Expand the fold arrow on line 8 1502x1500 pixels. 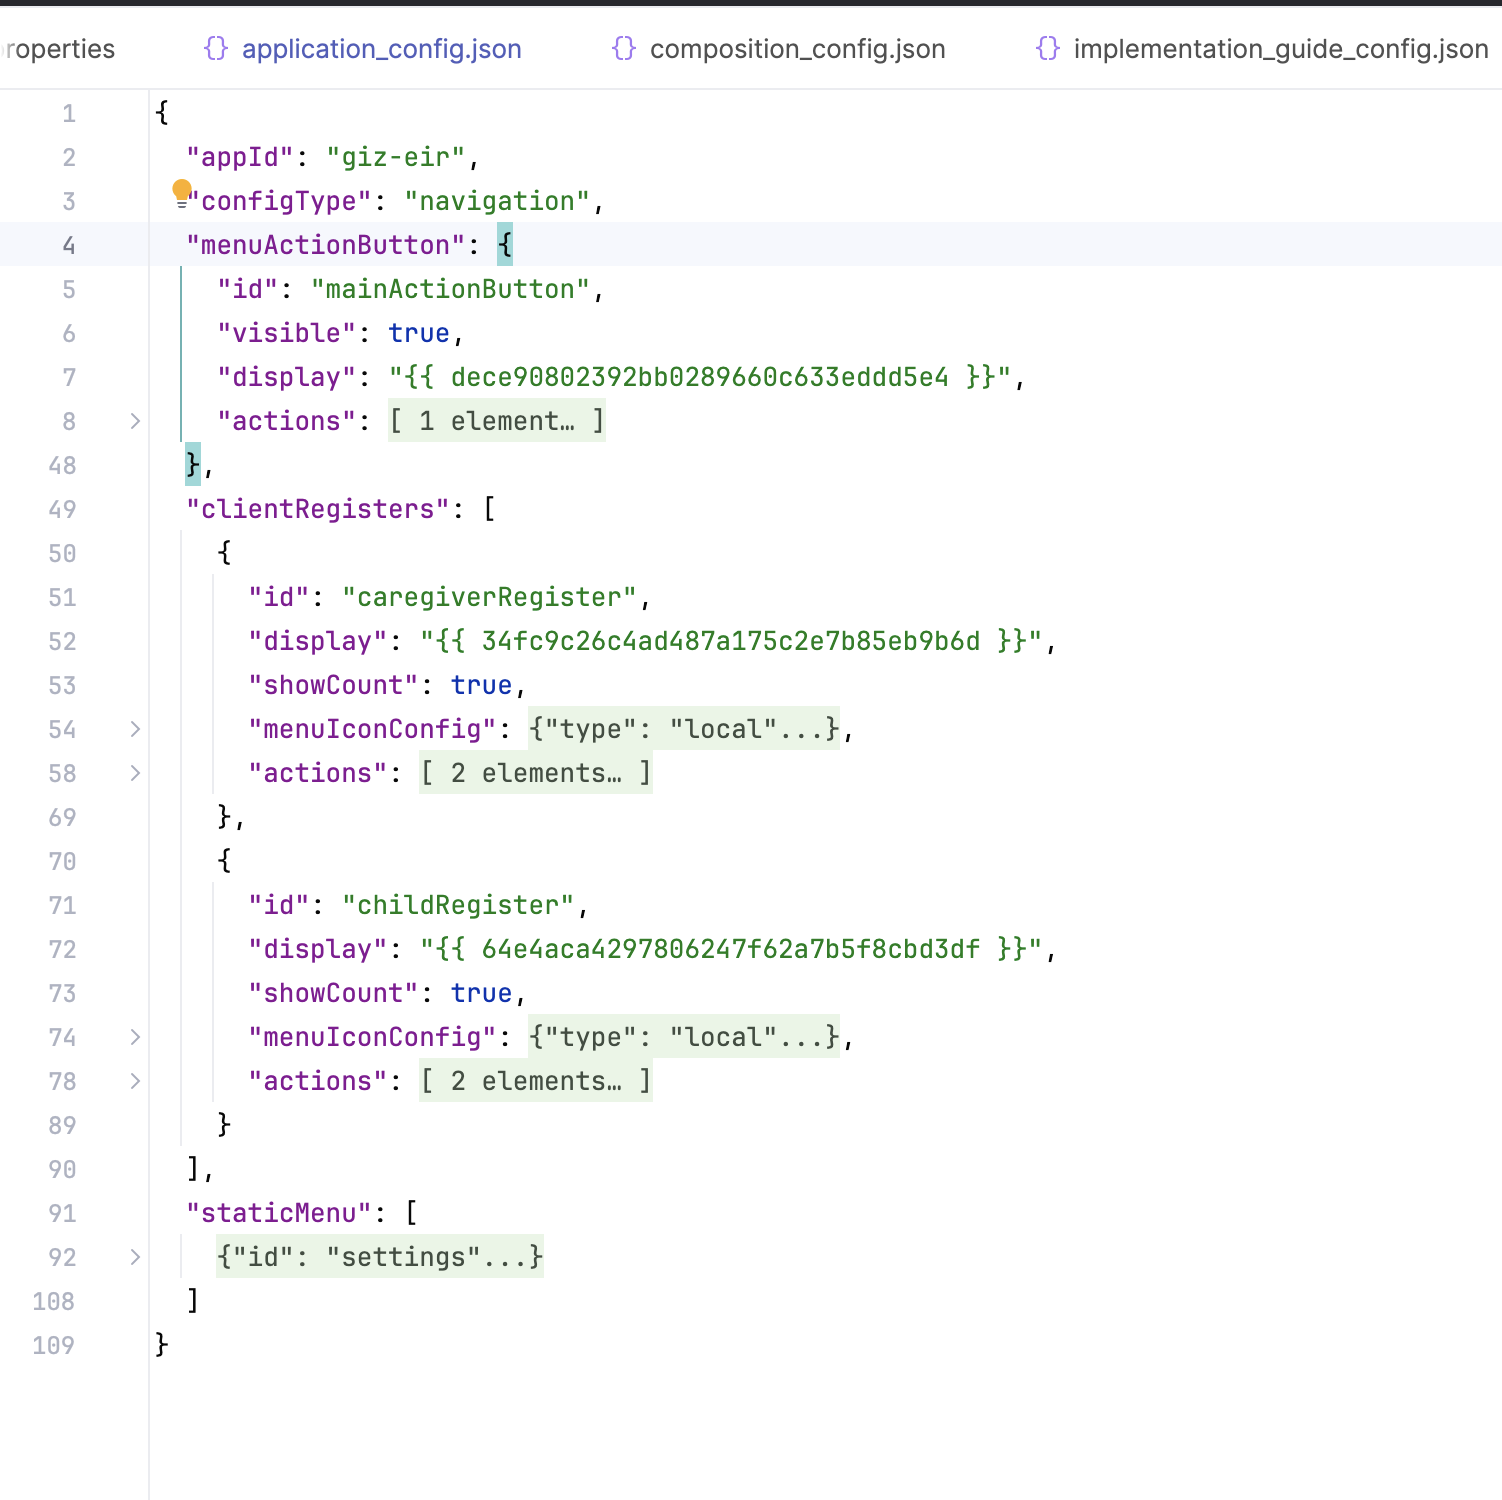tap(135, 421)
